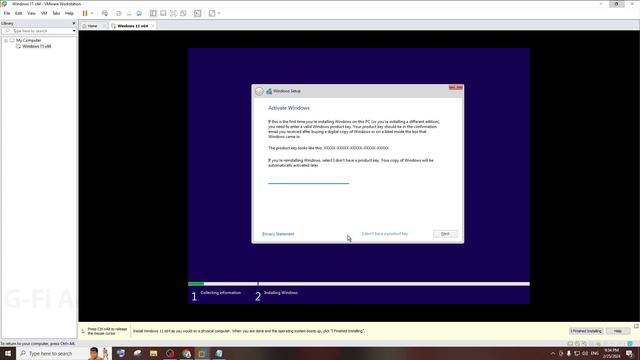
Task: Choose I don't have a product key
Action: click(x=385, y=234)
